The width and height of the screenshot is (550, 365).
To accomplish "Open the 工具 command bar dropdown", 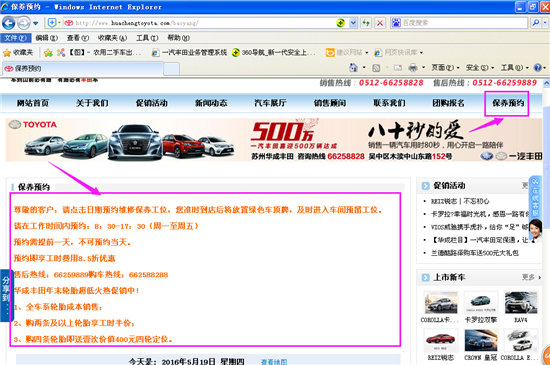I will point(514,68).
